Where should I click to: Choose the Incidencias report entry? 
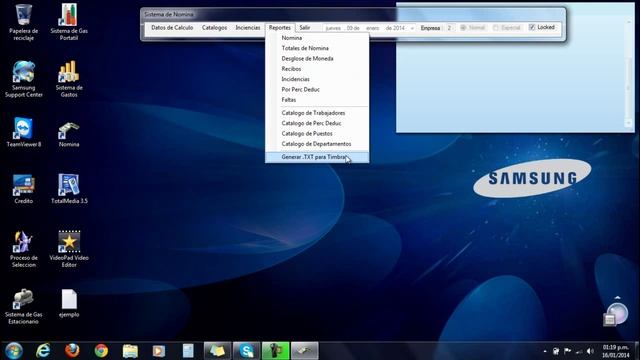coord(317,79)
